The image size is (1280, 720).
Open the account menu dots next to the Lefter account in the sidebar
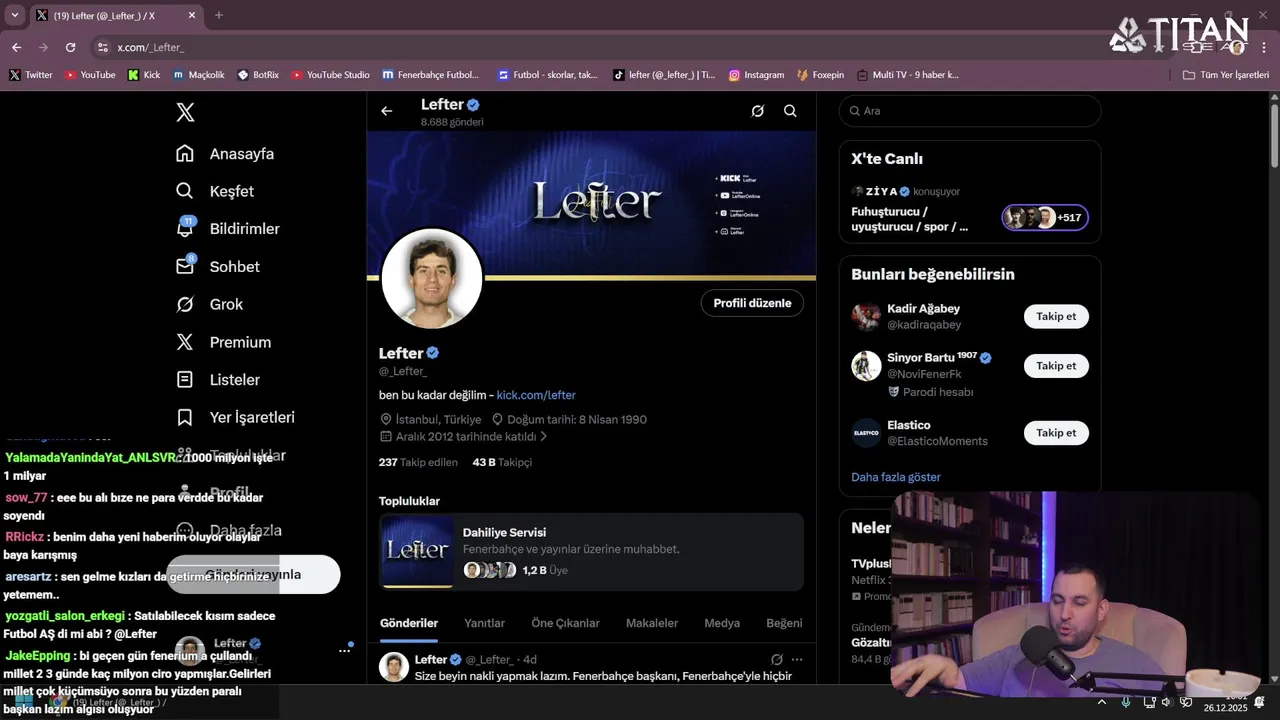tap(344, 650)
